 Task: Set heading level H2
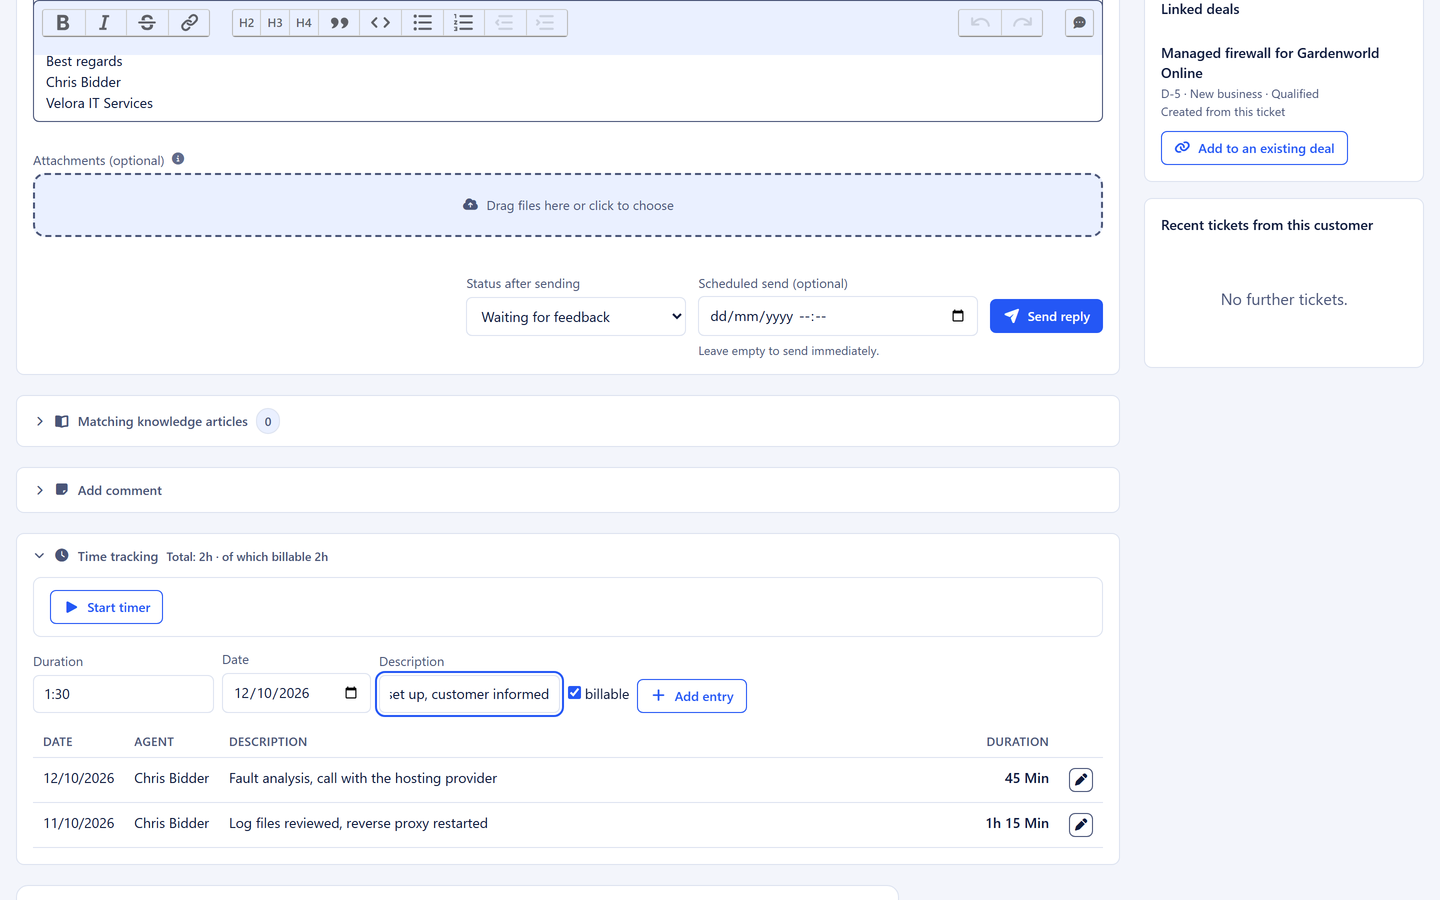click(246, 23)
